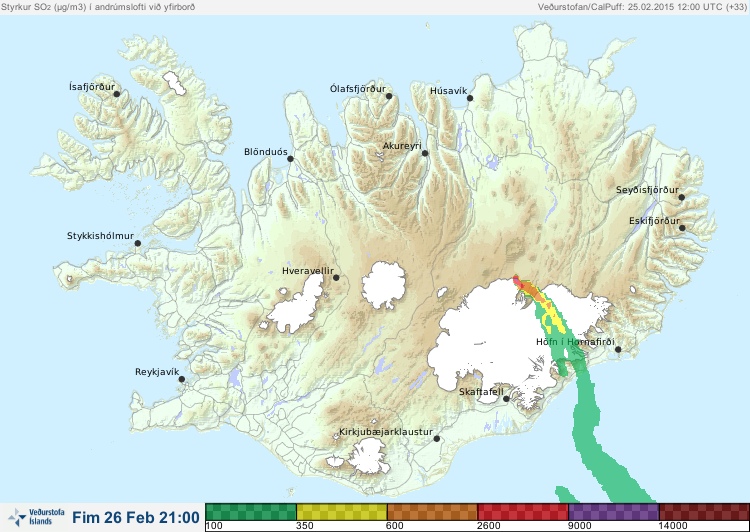The width and height of the screenshot is (750, 532).
Task: Click the Blönduós label text
Action: [x=266, y=152]
